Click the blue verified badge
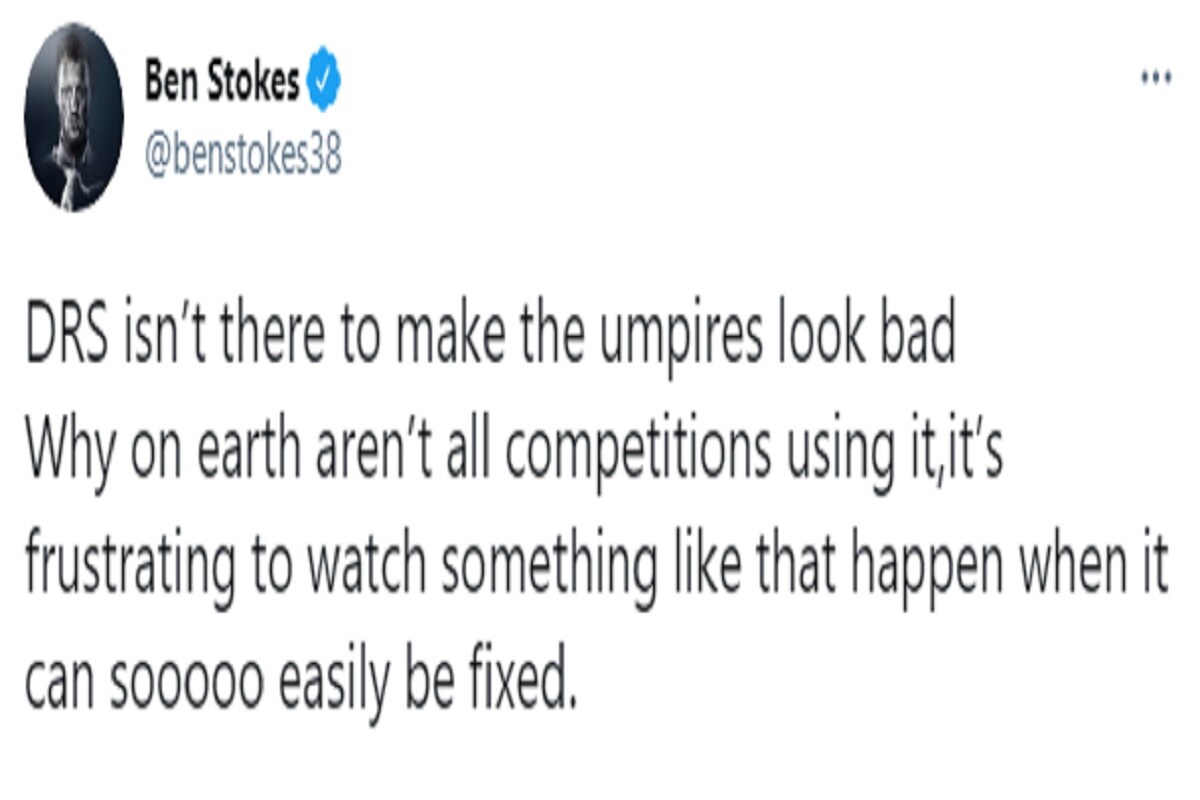Image resolution: width=1200 pixels, height=800 pixels. coord(324,81)
